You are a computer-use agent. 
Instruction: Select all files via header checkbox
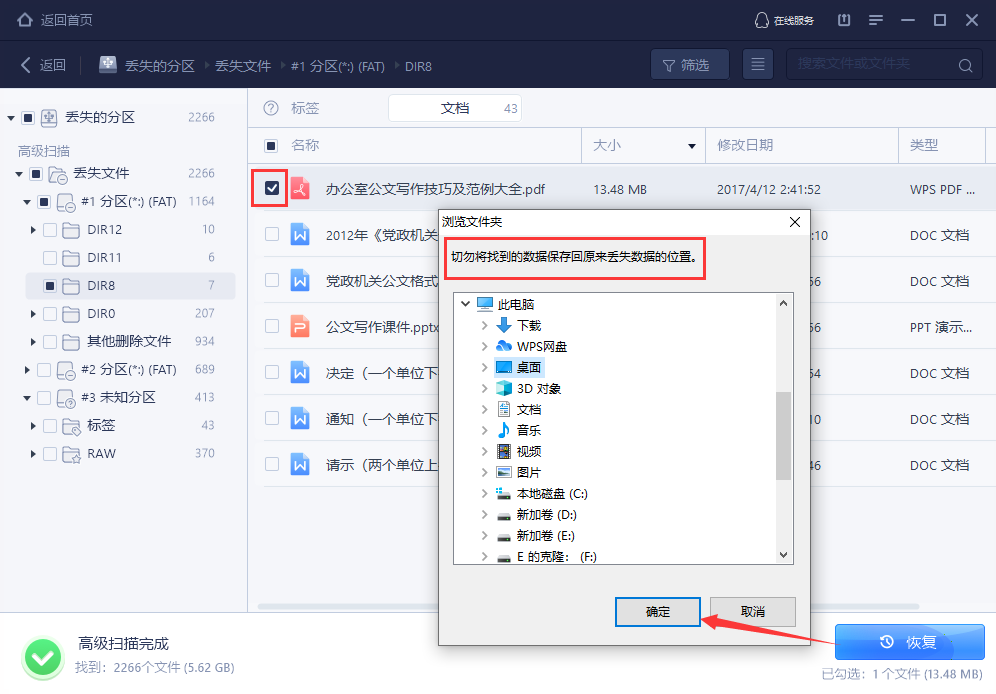tap(269, 145)
